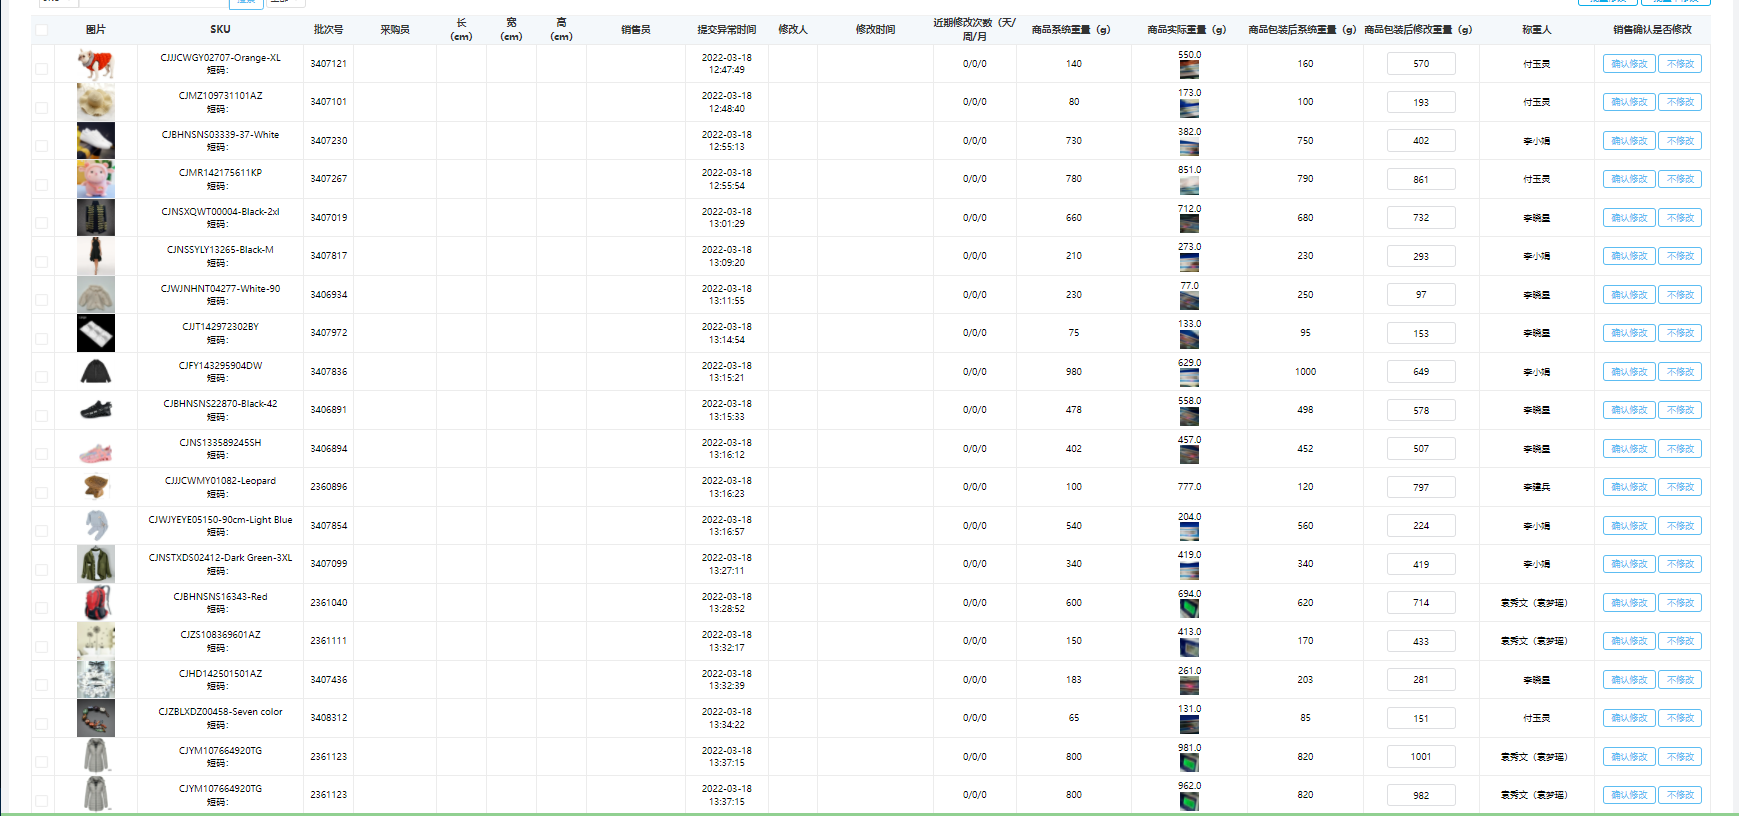This screenshot has width=1739, height=816.
Task: Edit the weight field showing 419
Action: pos(1421,564)
